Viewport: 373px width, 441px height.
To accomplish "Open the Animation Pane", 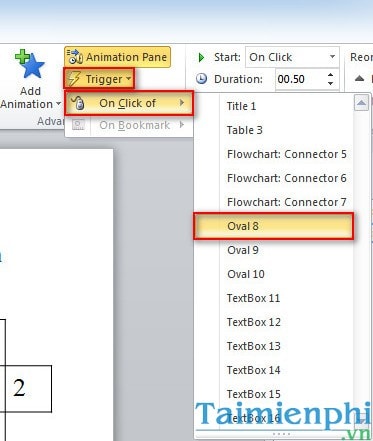I will click(117, 57).
